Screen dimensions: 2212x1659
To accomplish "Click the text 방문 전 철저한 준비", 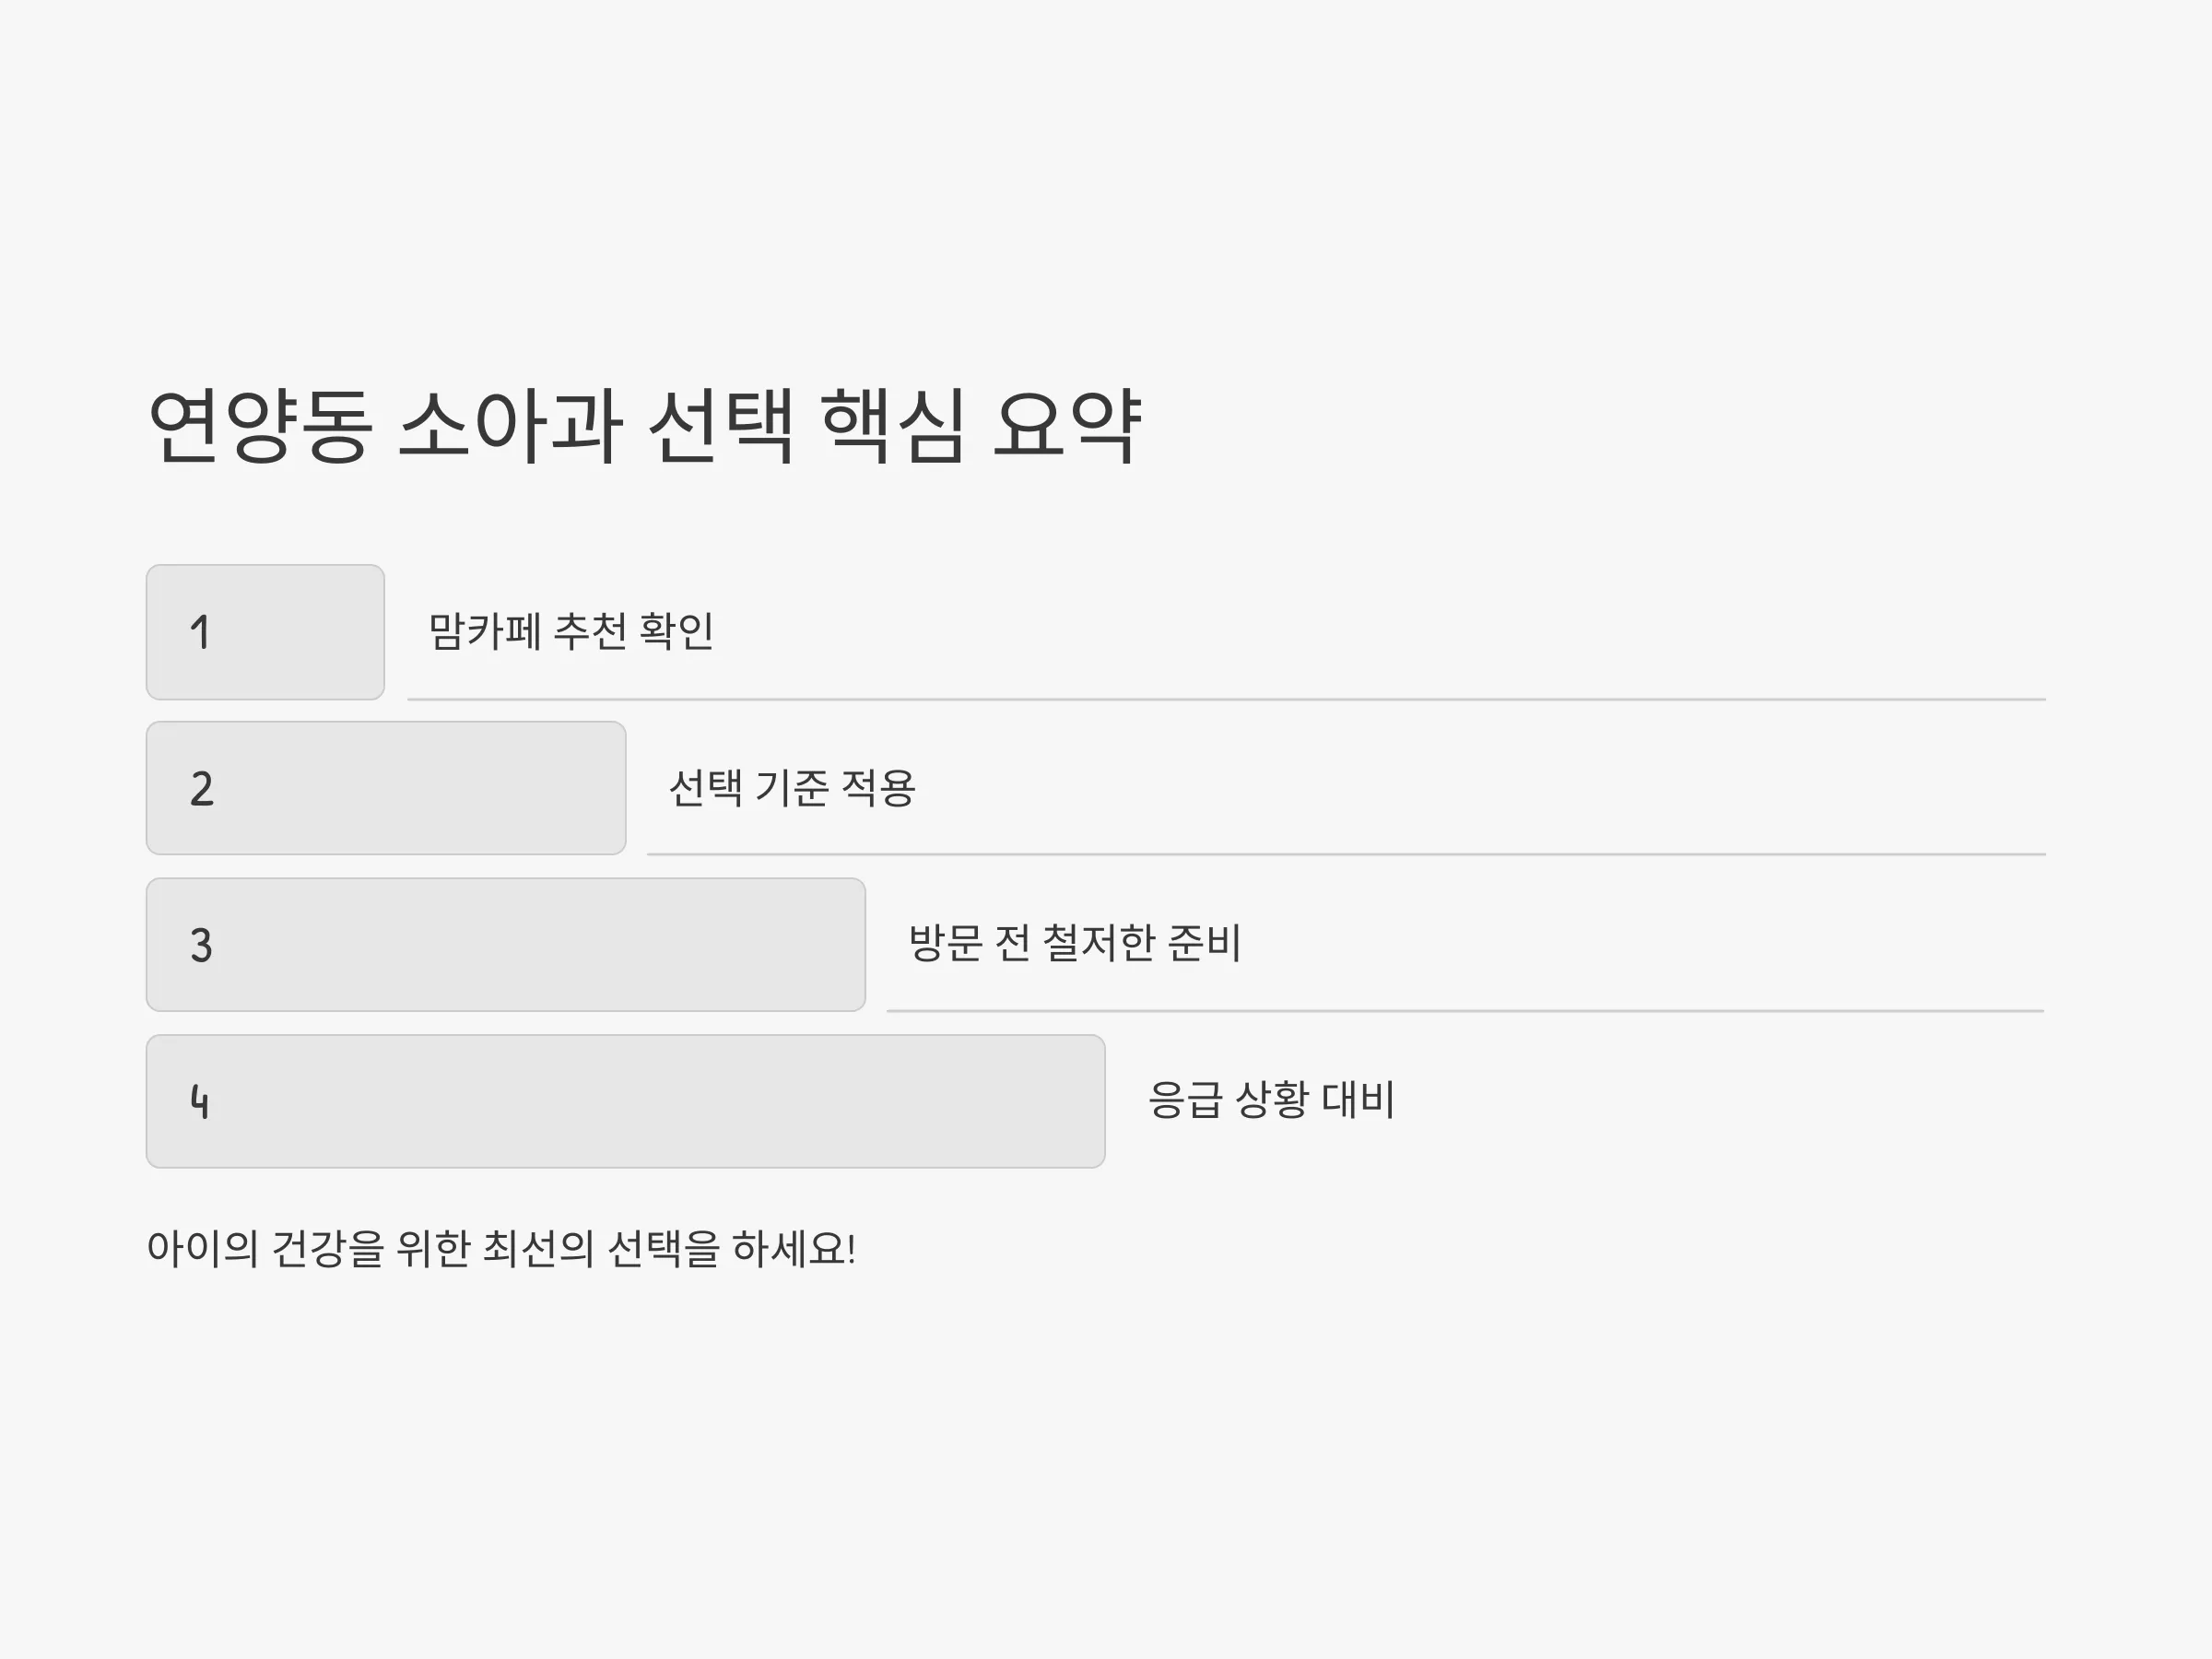I will (1075, 943).
